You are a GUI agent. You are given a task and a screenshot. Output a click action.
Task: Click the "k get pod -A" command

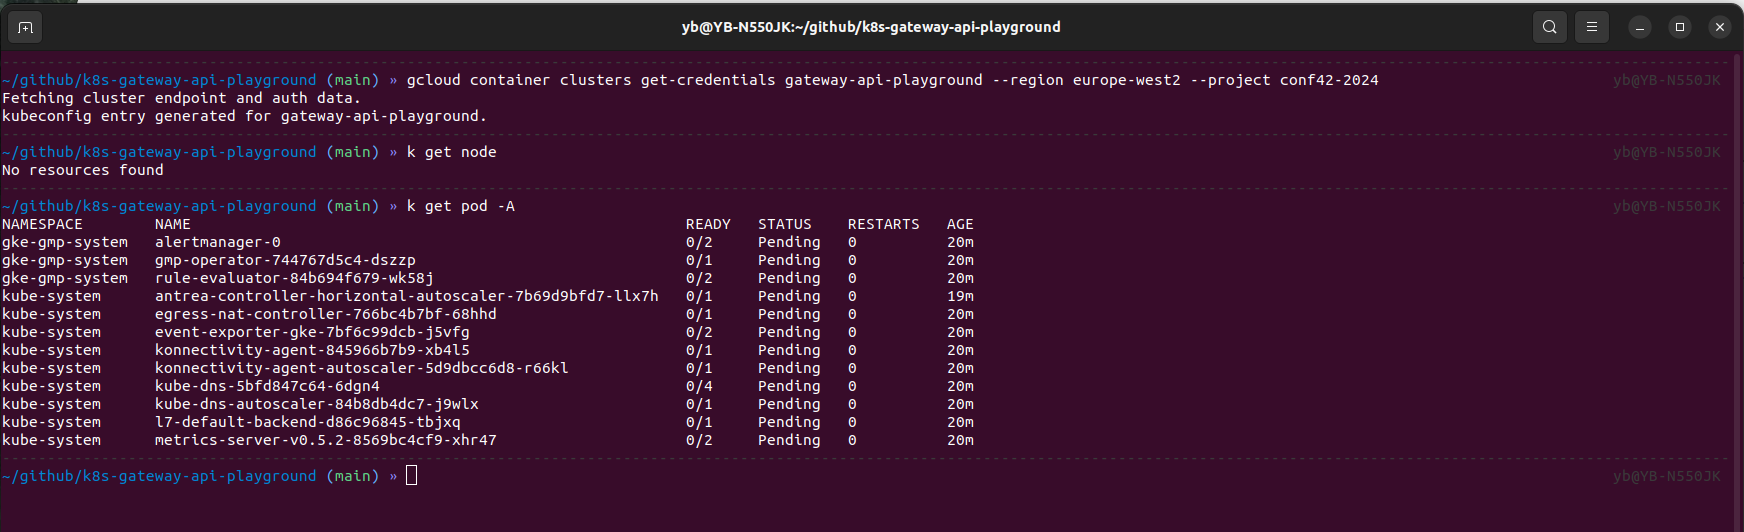pos(461,206)
